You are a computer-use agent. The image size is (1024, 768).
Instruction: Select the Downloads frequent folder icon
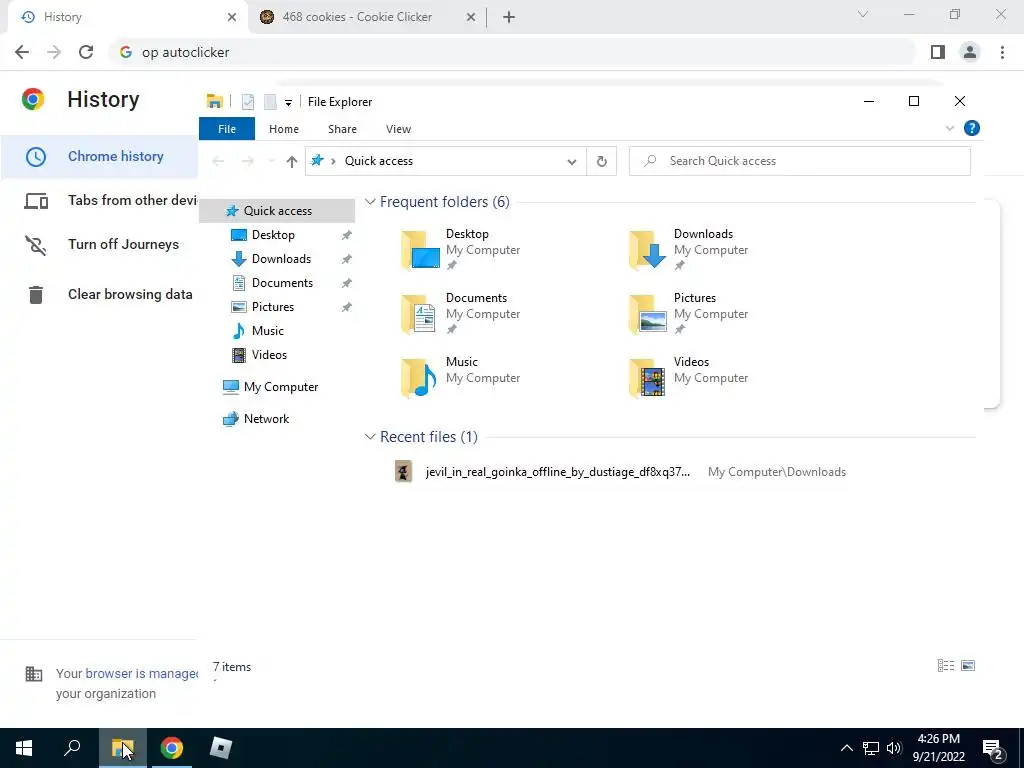click(x=648, y=249)
